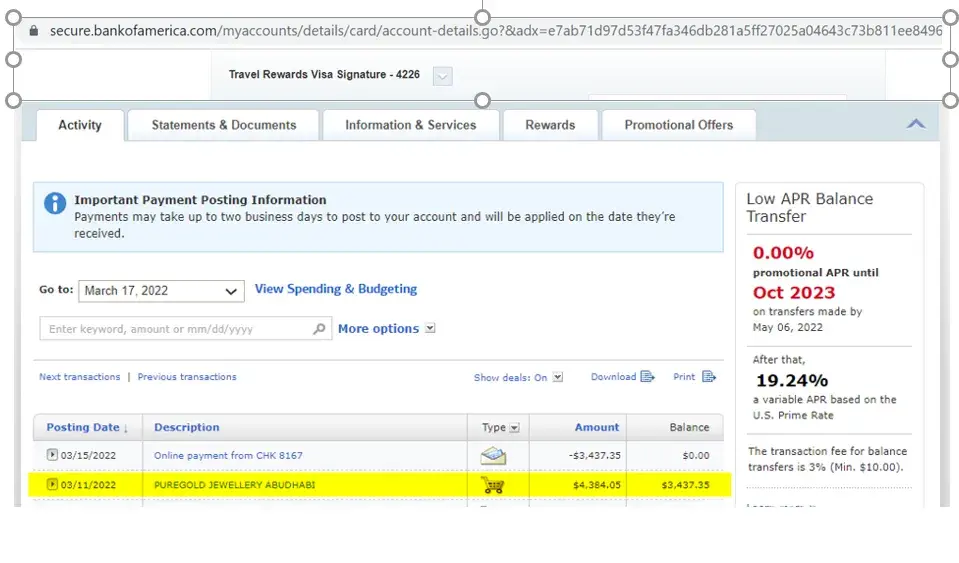Screen dimensions: 959x563
Task: Switch to Statements & Documents tab
Action: click(223, 125)
